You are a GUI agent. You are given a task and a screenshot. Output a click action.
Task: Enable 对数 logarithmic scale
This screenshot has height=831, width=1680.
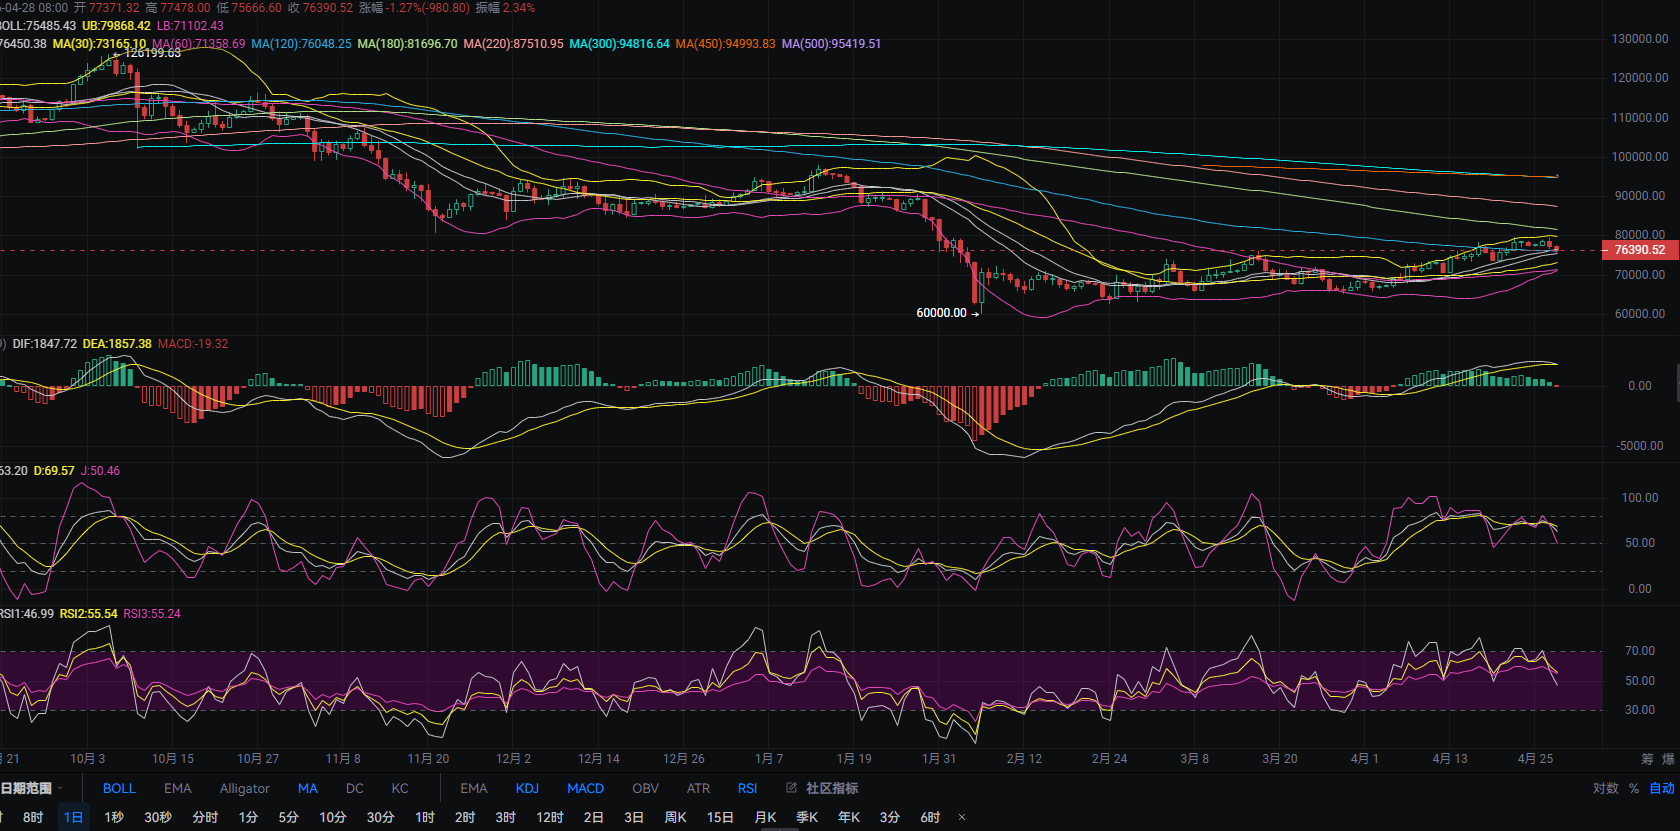click(1605, 788)
